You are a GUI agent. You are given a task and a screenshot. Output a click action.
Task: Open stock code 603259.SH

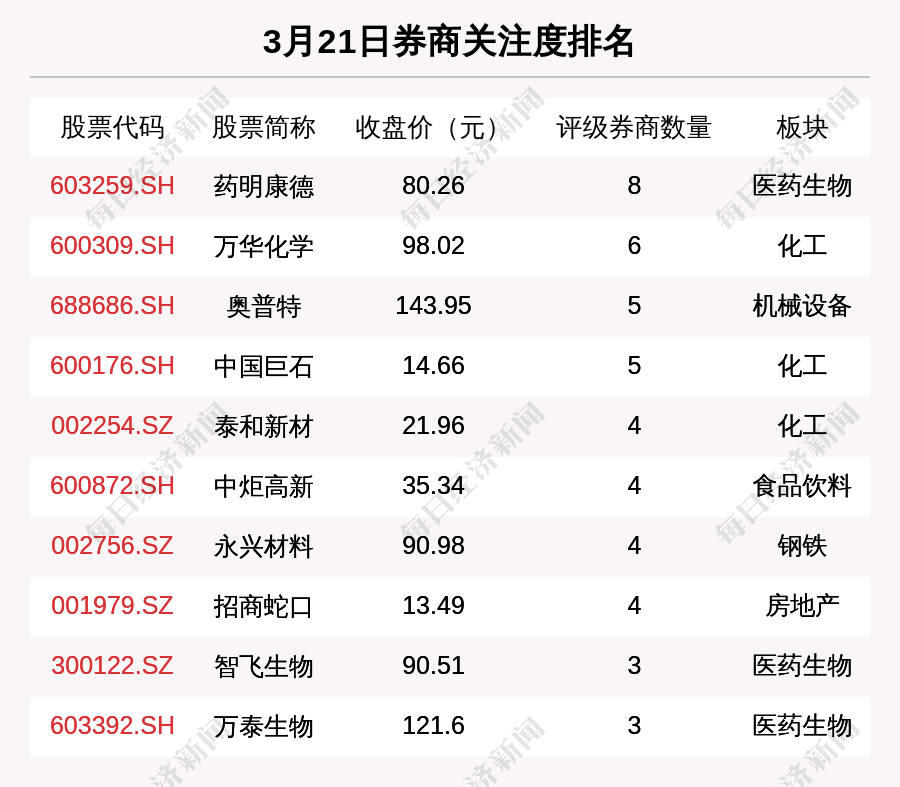112,186
